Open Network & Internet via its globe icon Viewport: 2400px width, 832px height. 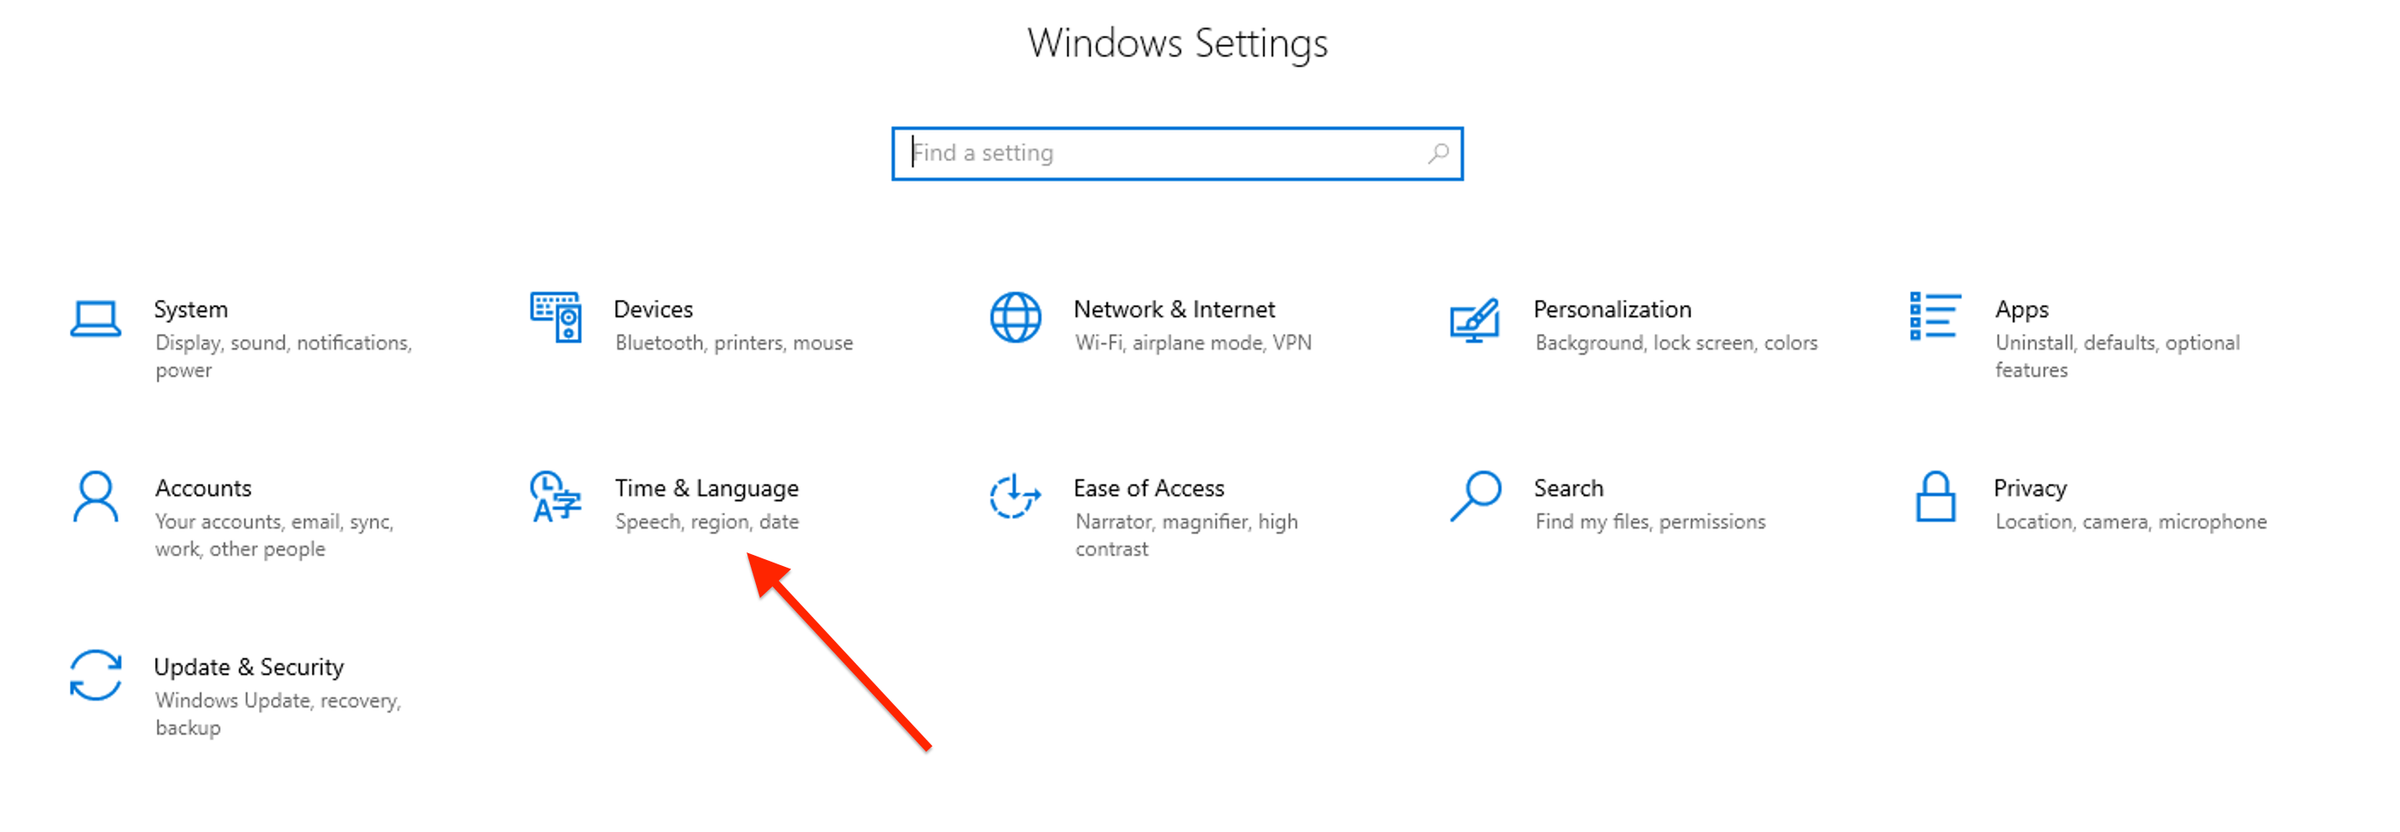tap(1016, 320)
